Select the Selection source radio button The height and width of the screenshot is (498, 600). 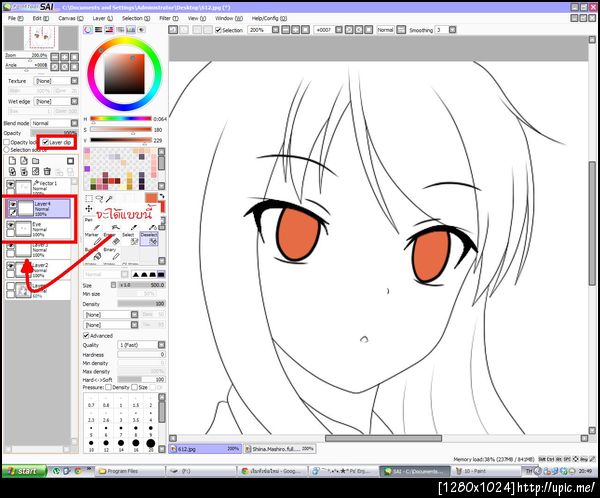click(7, 150)
